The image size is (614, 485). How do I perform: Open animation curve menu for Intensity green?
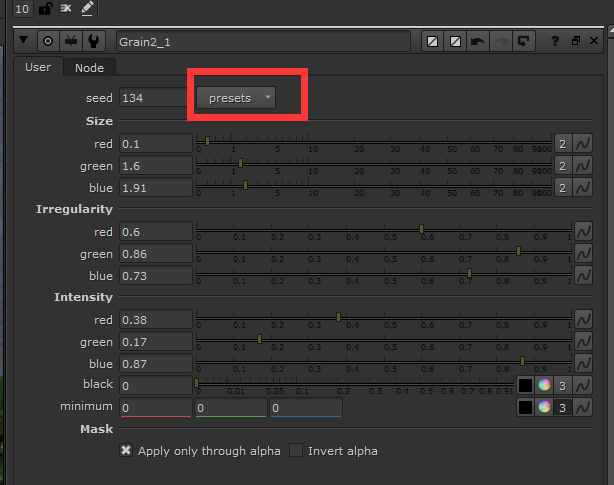(x=583, y=341)
